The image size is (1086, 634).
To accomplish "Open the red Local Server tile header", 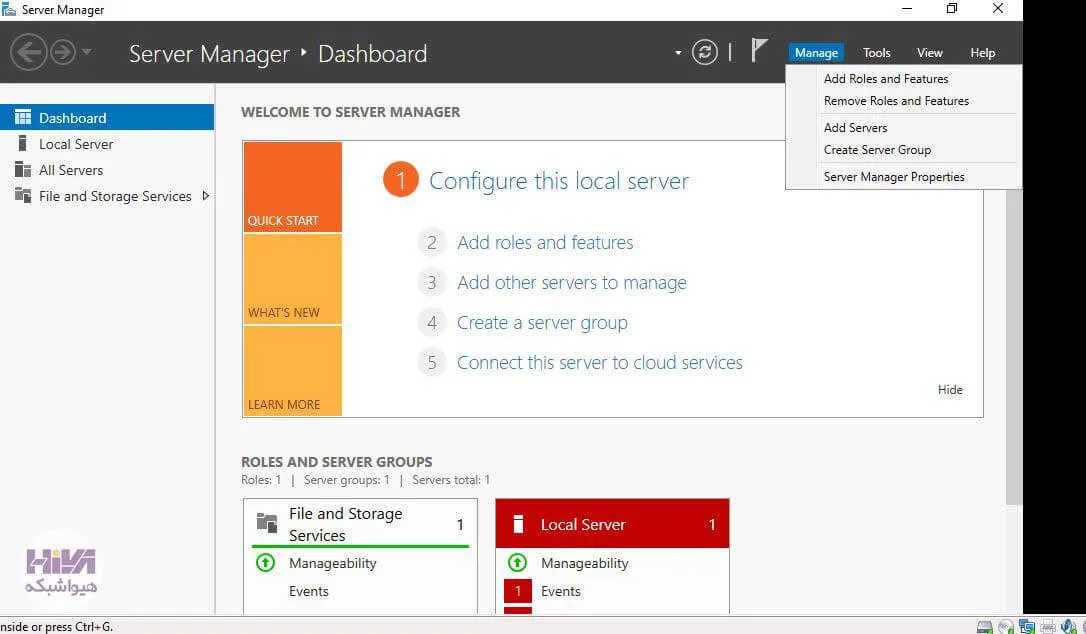I will [x=612, y=524].
